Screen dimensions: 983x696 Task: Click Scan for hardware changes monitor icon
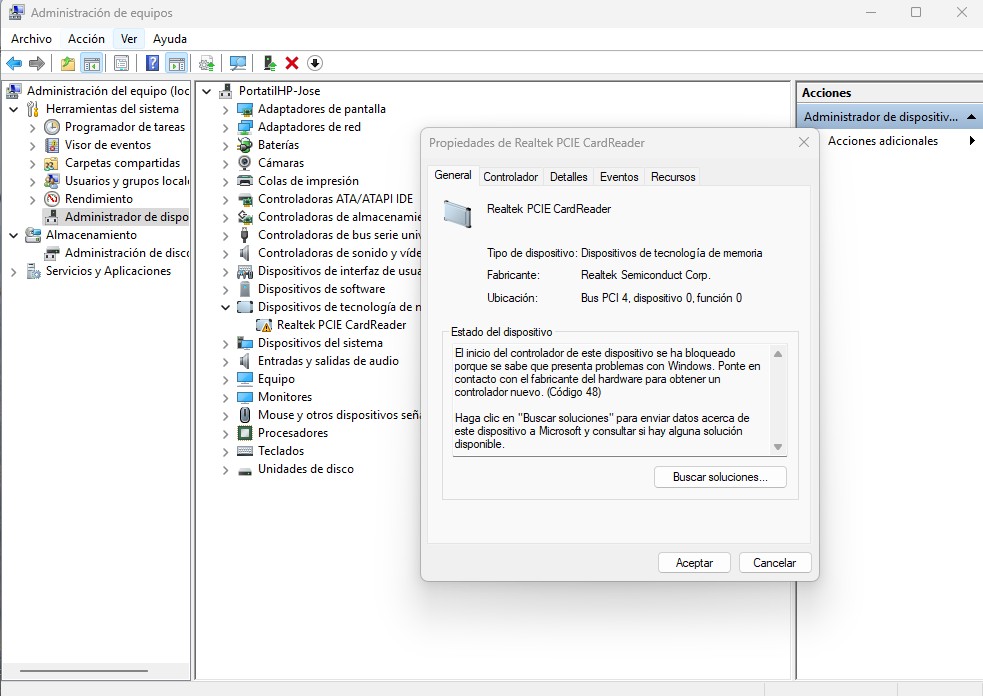pos(238,63)
